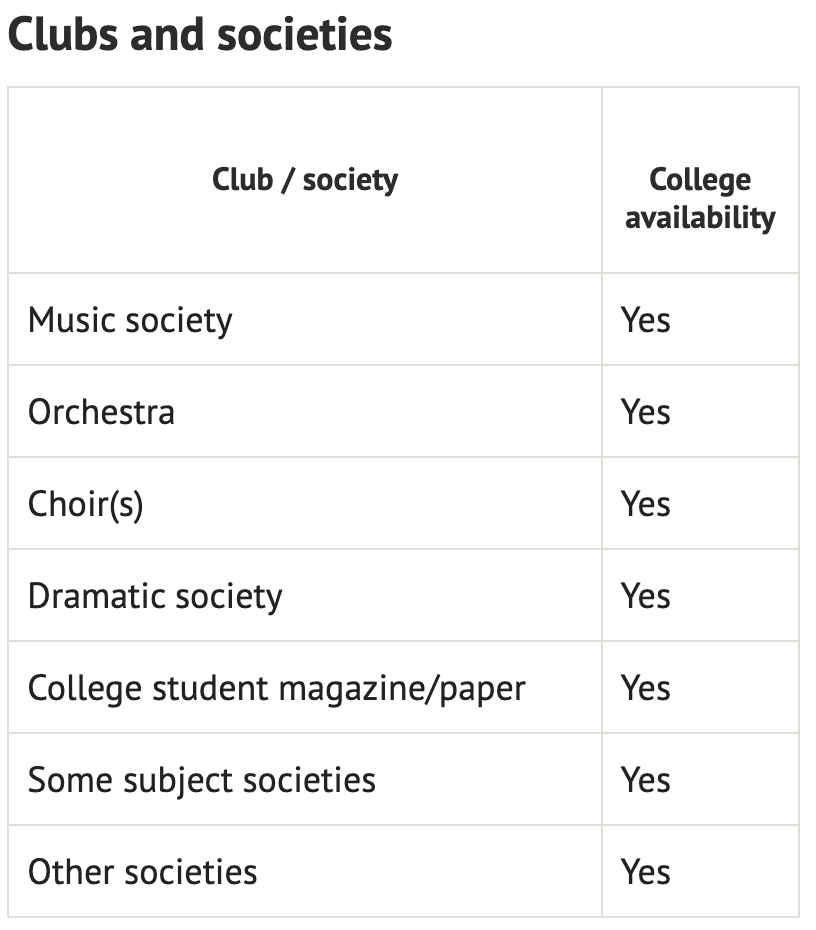The width and height of the screenshot is (816, 930).
Task: Select Yes value for Dramatic society
Action: pos(645,596)
